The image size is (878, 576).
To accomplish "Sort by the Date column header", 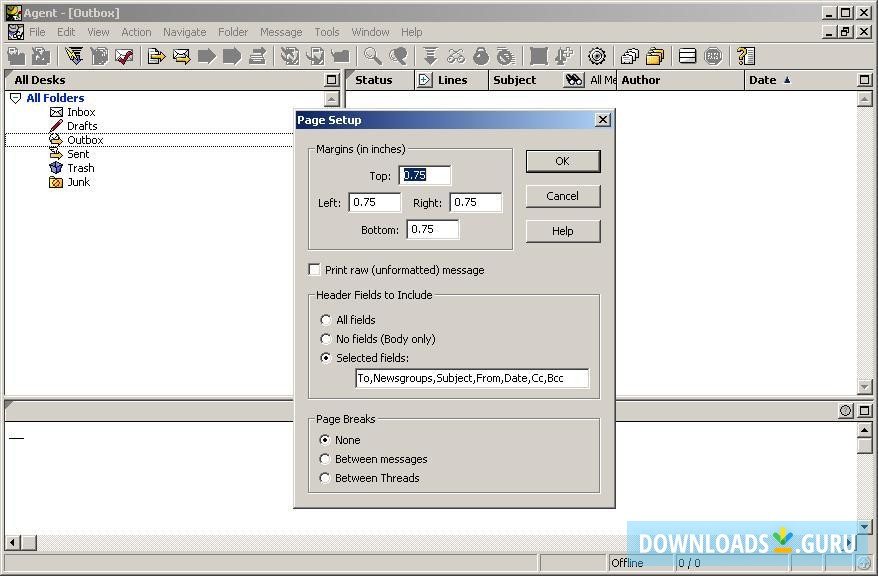I will click(762, 80).
